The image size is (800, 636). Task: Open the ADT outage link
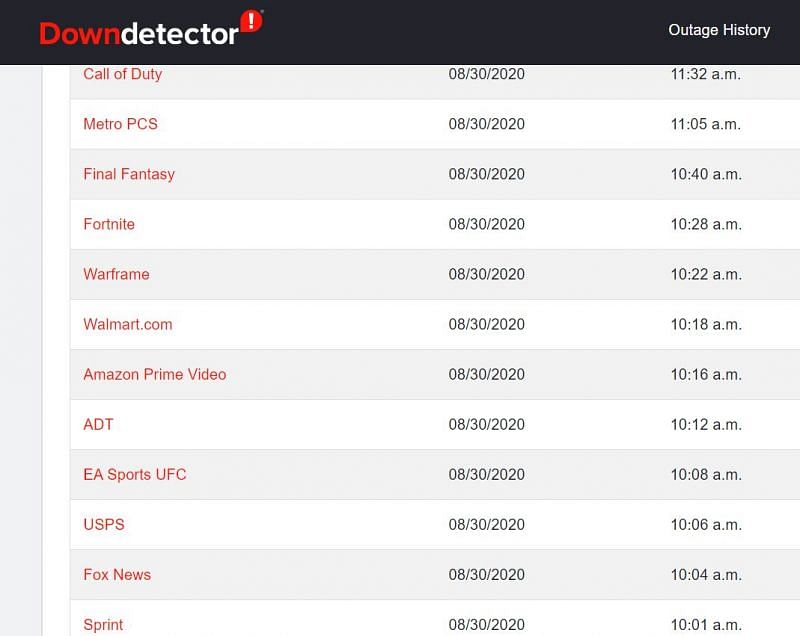click(x=98, y=424)
